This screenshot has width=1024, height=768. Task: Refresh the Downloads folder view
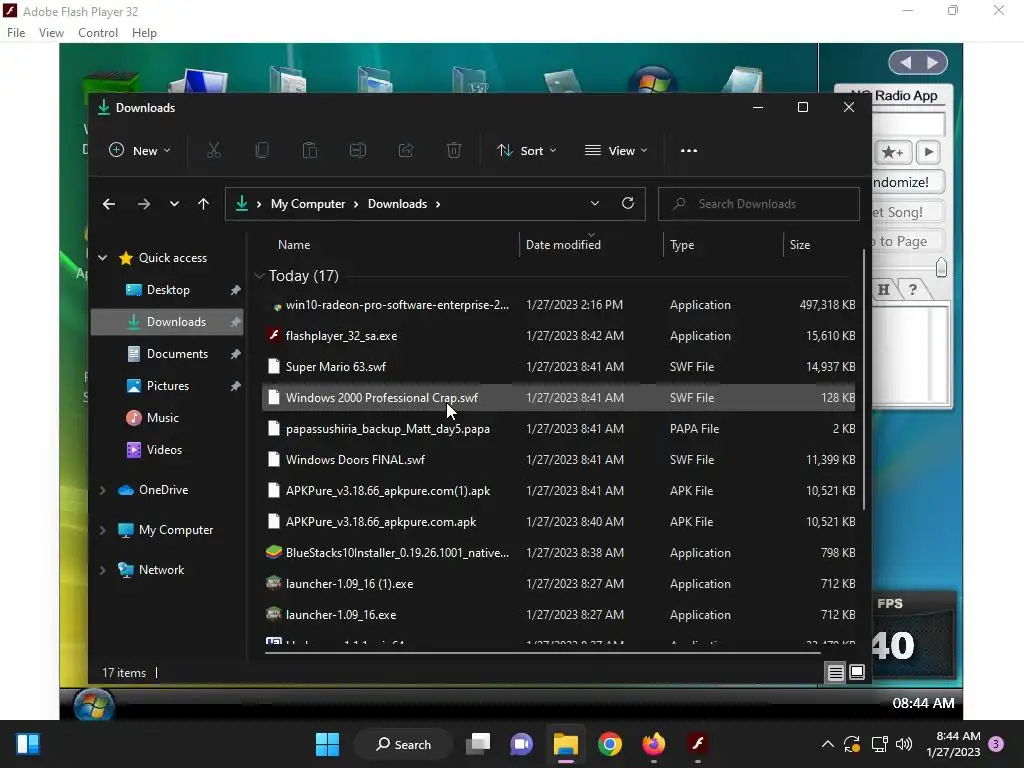coord(628,203)
